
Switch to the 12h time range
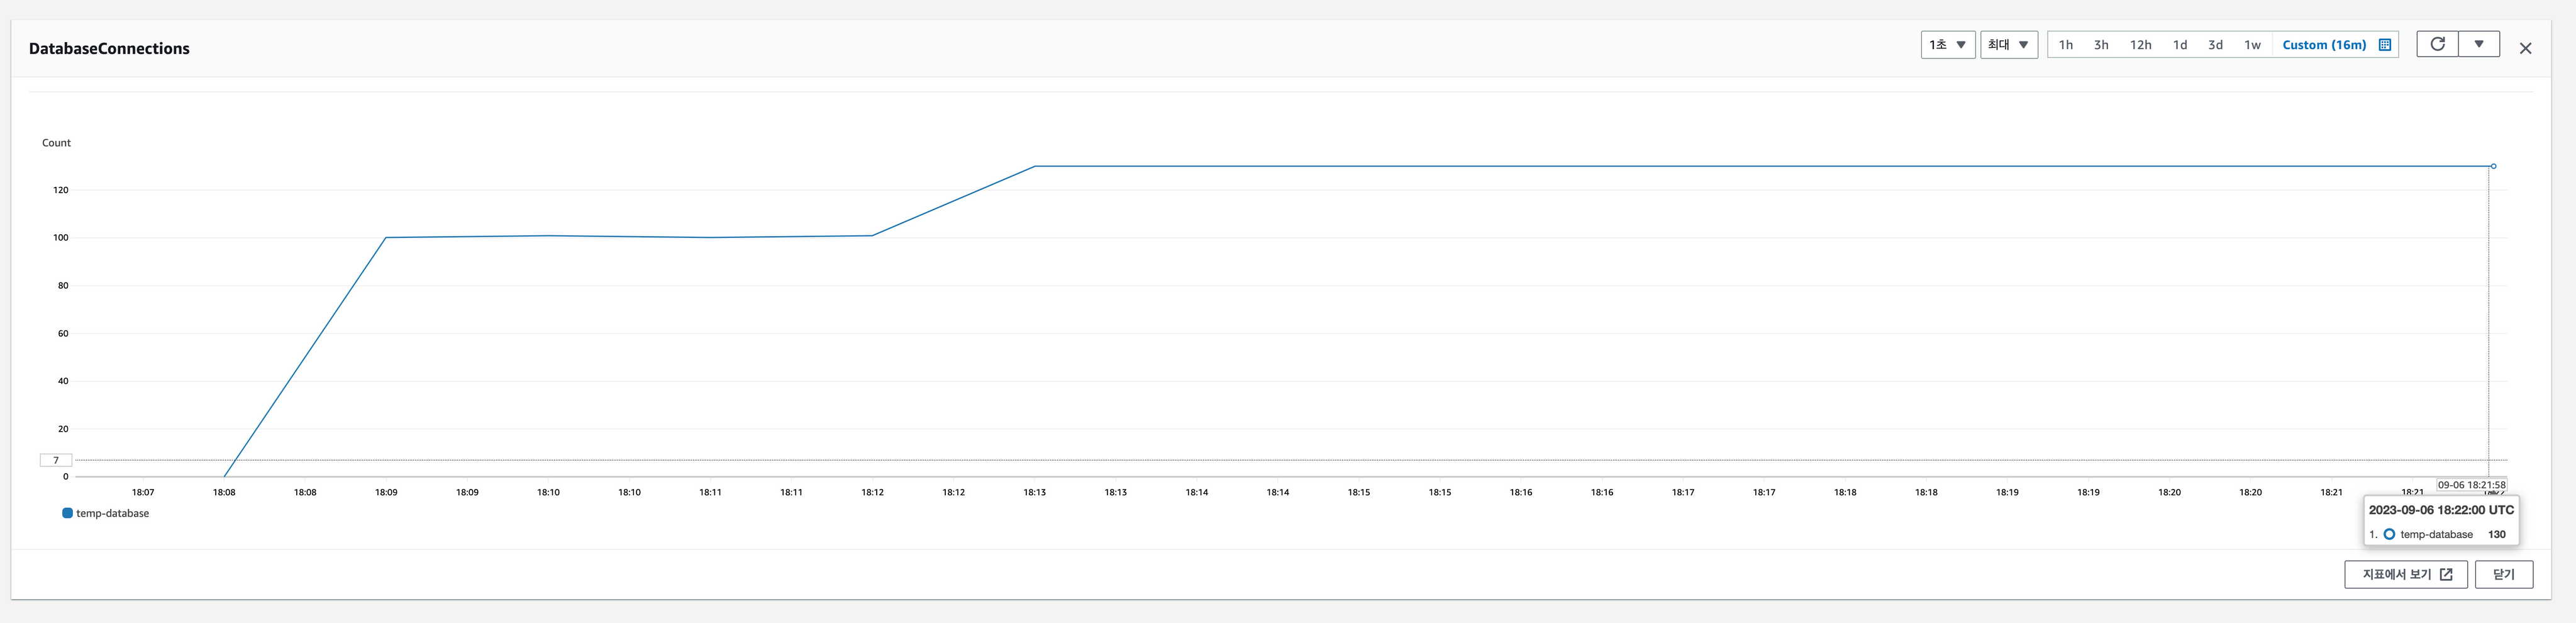click(2140, 45)
